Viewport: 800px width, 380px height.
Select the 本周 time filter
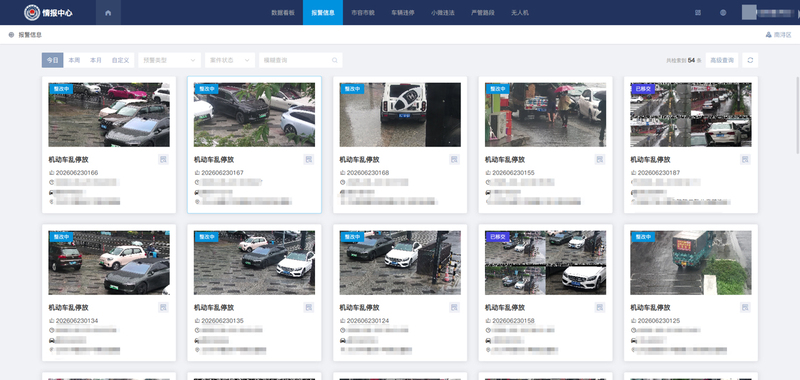(74, 60)
